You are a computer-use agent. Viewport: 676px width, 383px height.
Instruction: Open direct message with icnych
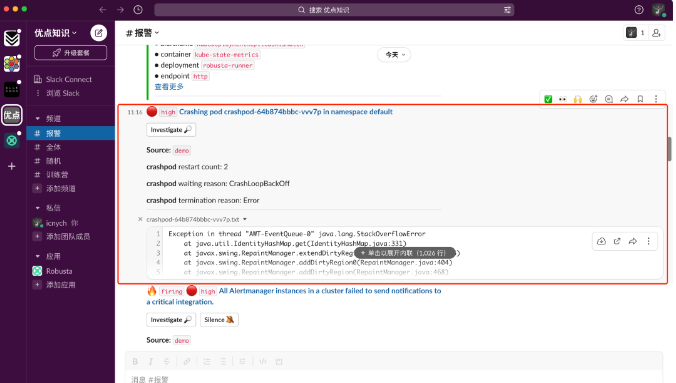point(71,223)
